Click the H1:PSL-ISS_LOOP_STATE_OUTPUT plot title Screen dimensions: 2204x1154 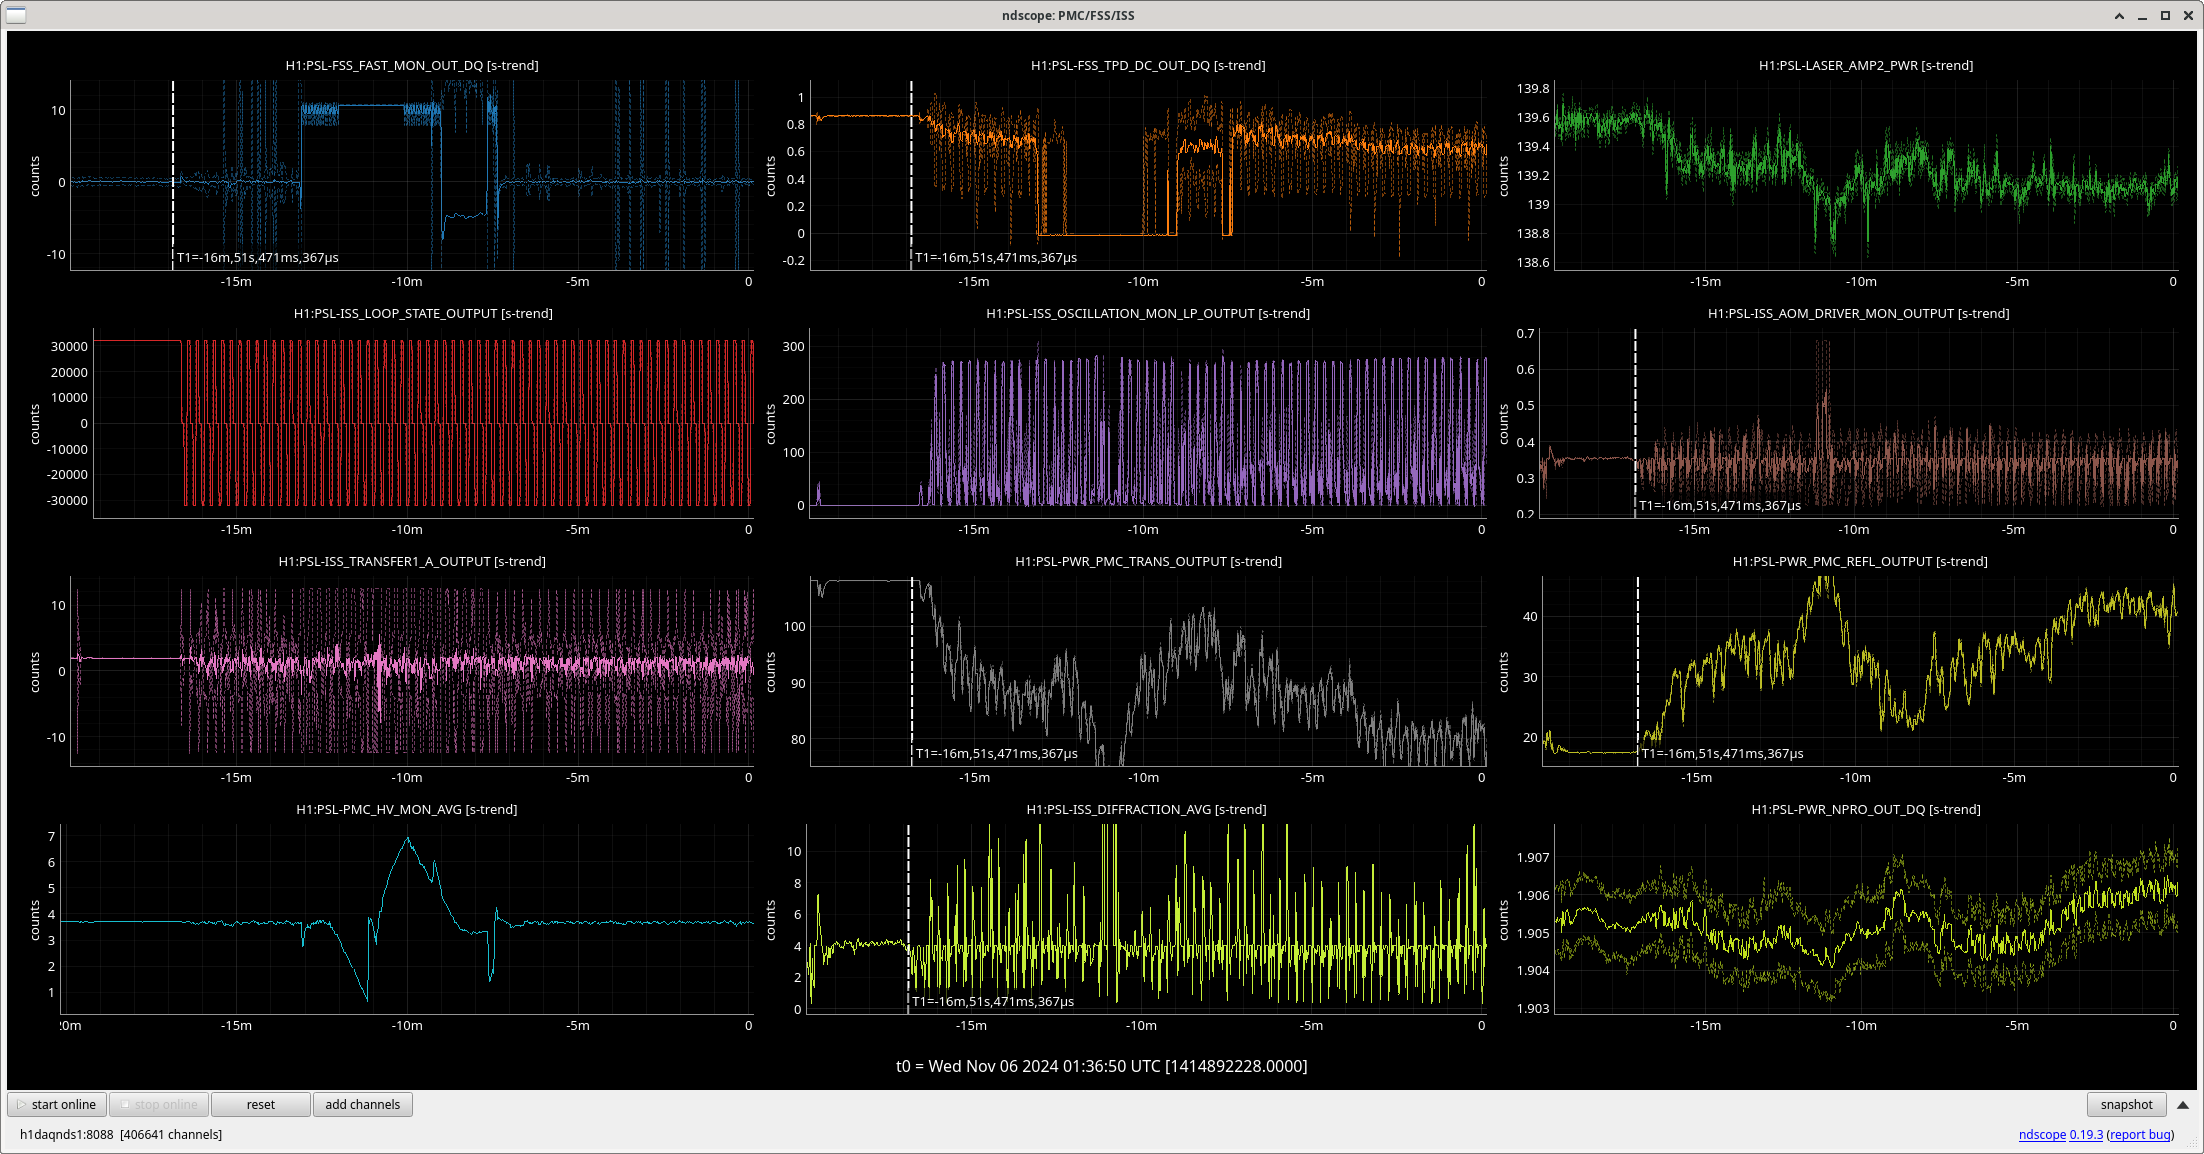click(423, 313)
